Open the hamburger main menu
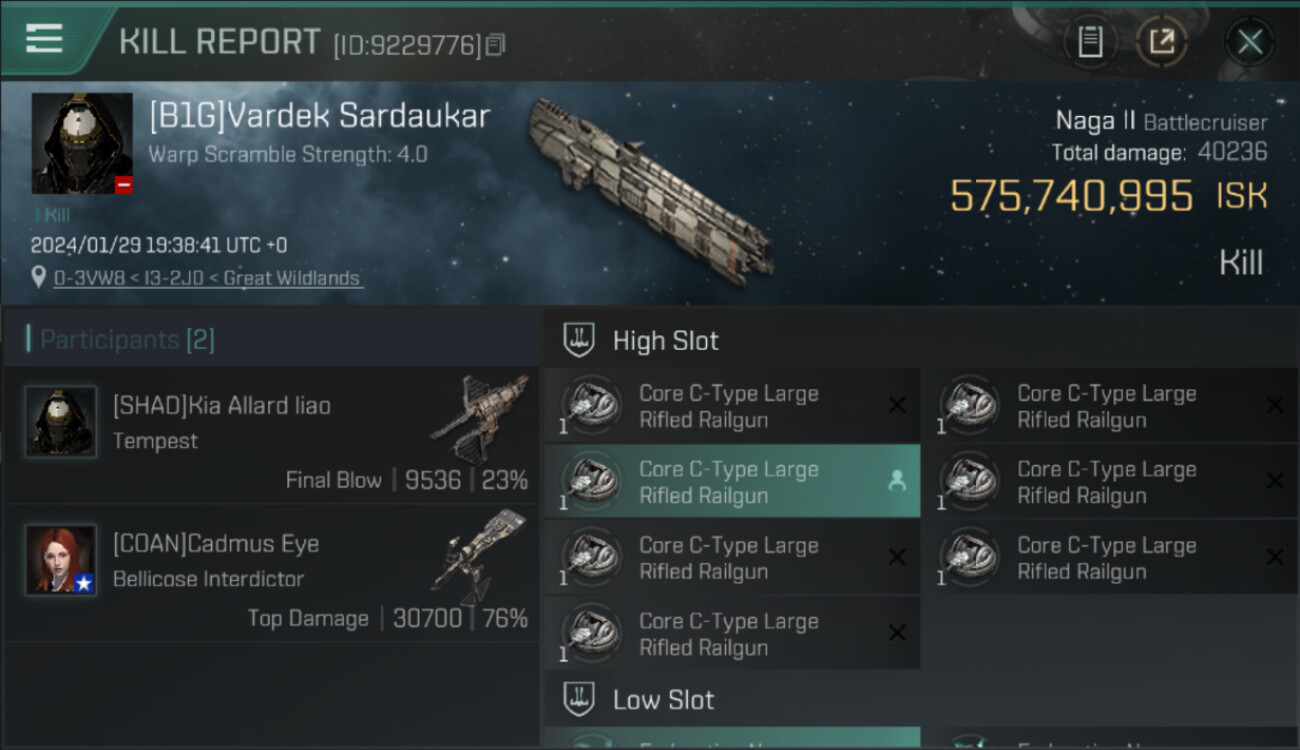Image resolution: width=1300 pixels, height=750 pixels. click(x=45, y=40)
